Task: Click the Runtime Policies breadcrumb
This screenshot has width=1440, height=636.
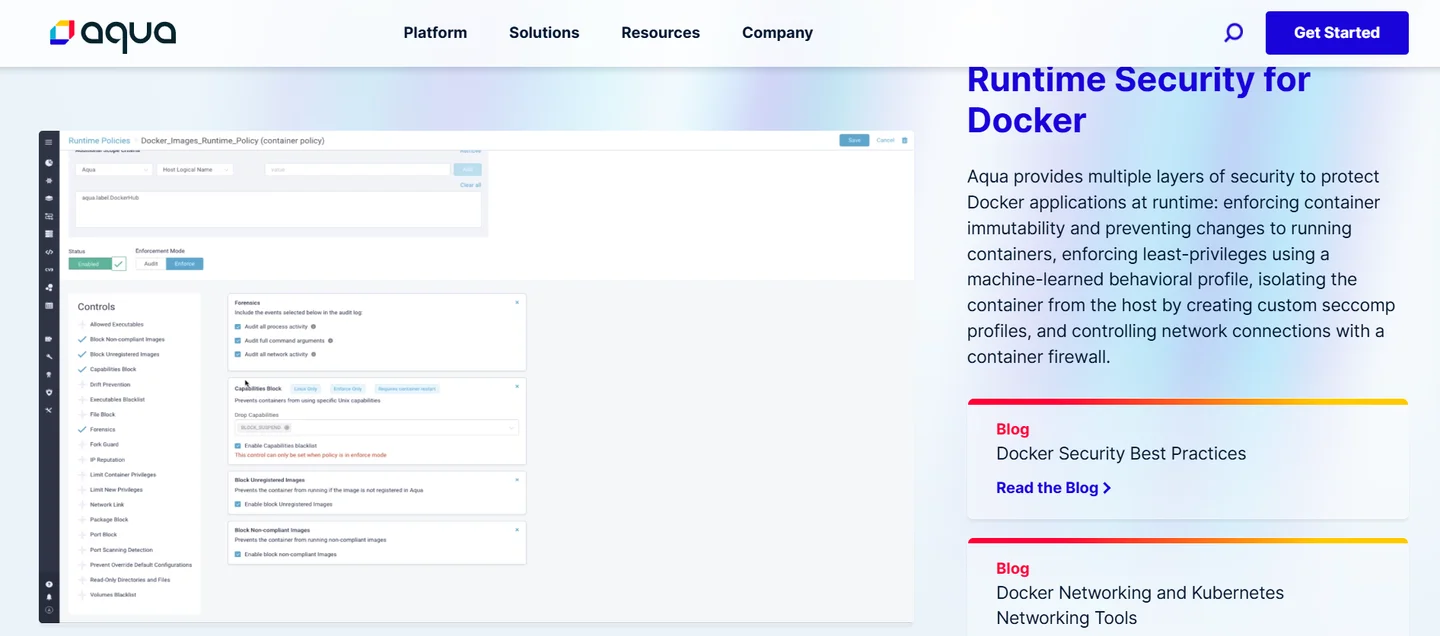Action: (x=99, y=141)
